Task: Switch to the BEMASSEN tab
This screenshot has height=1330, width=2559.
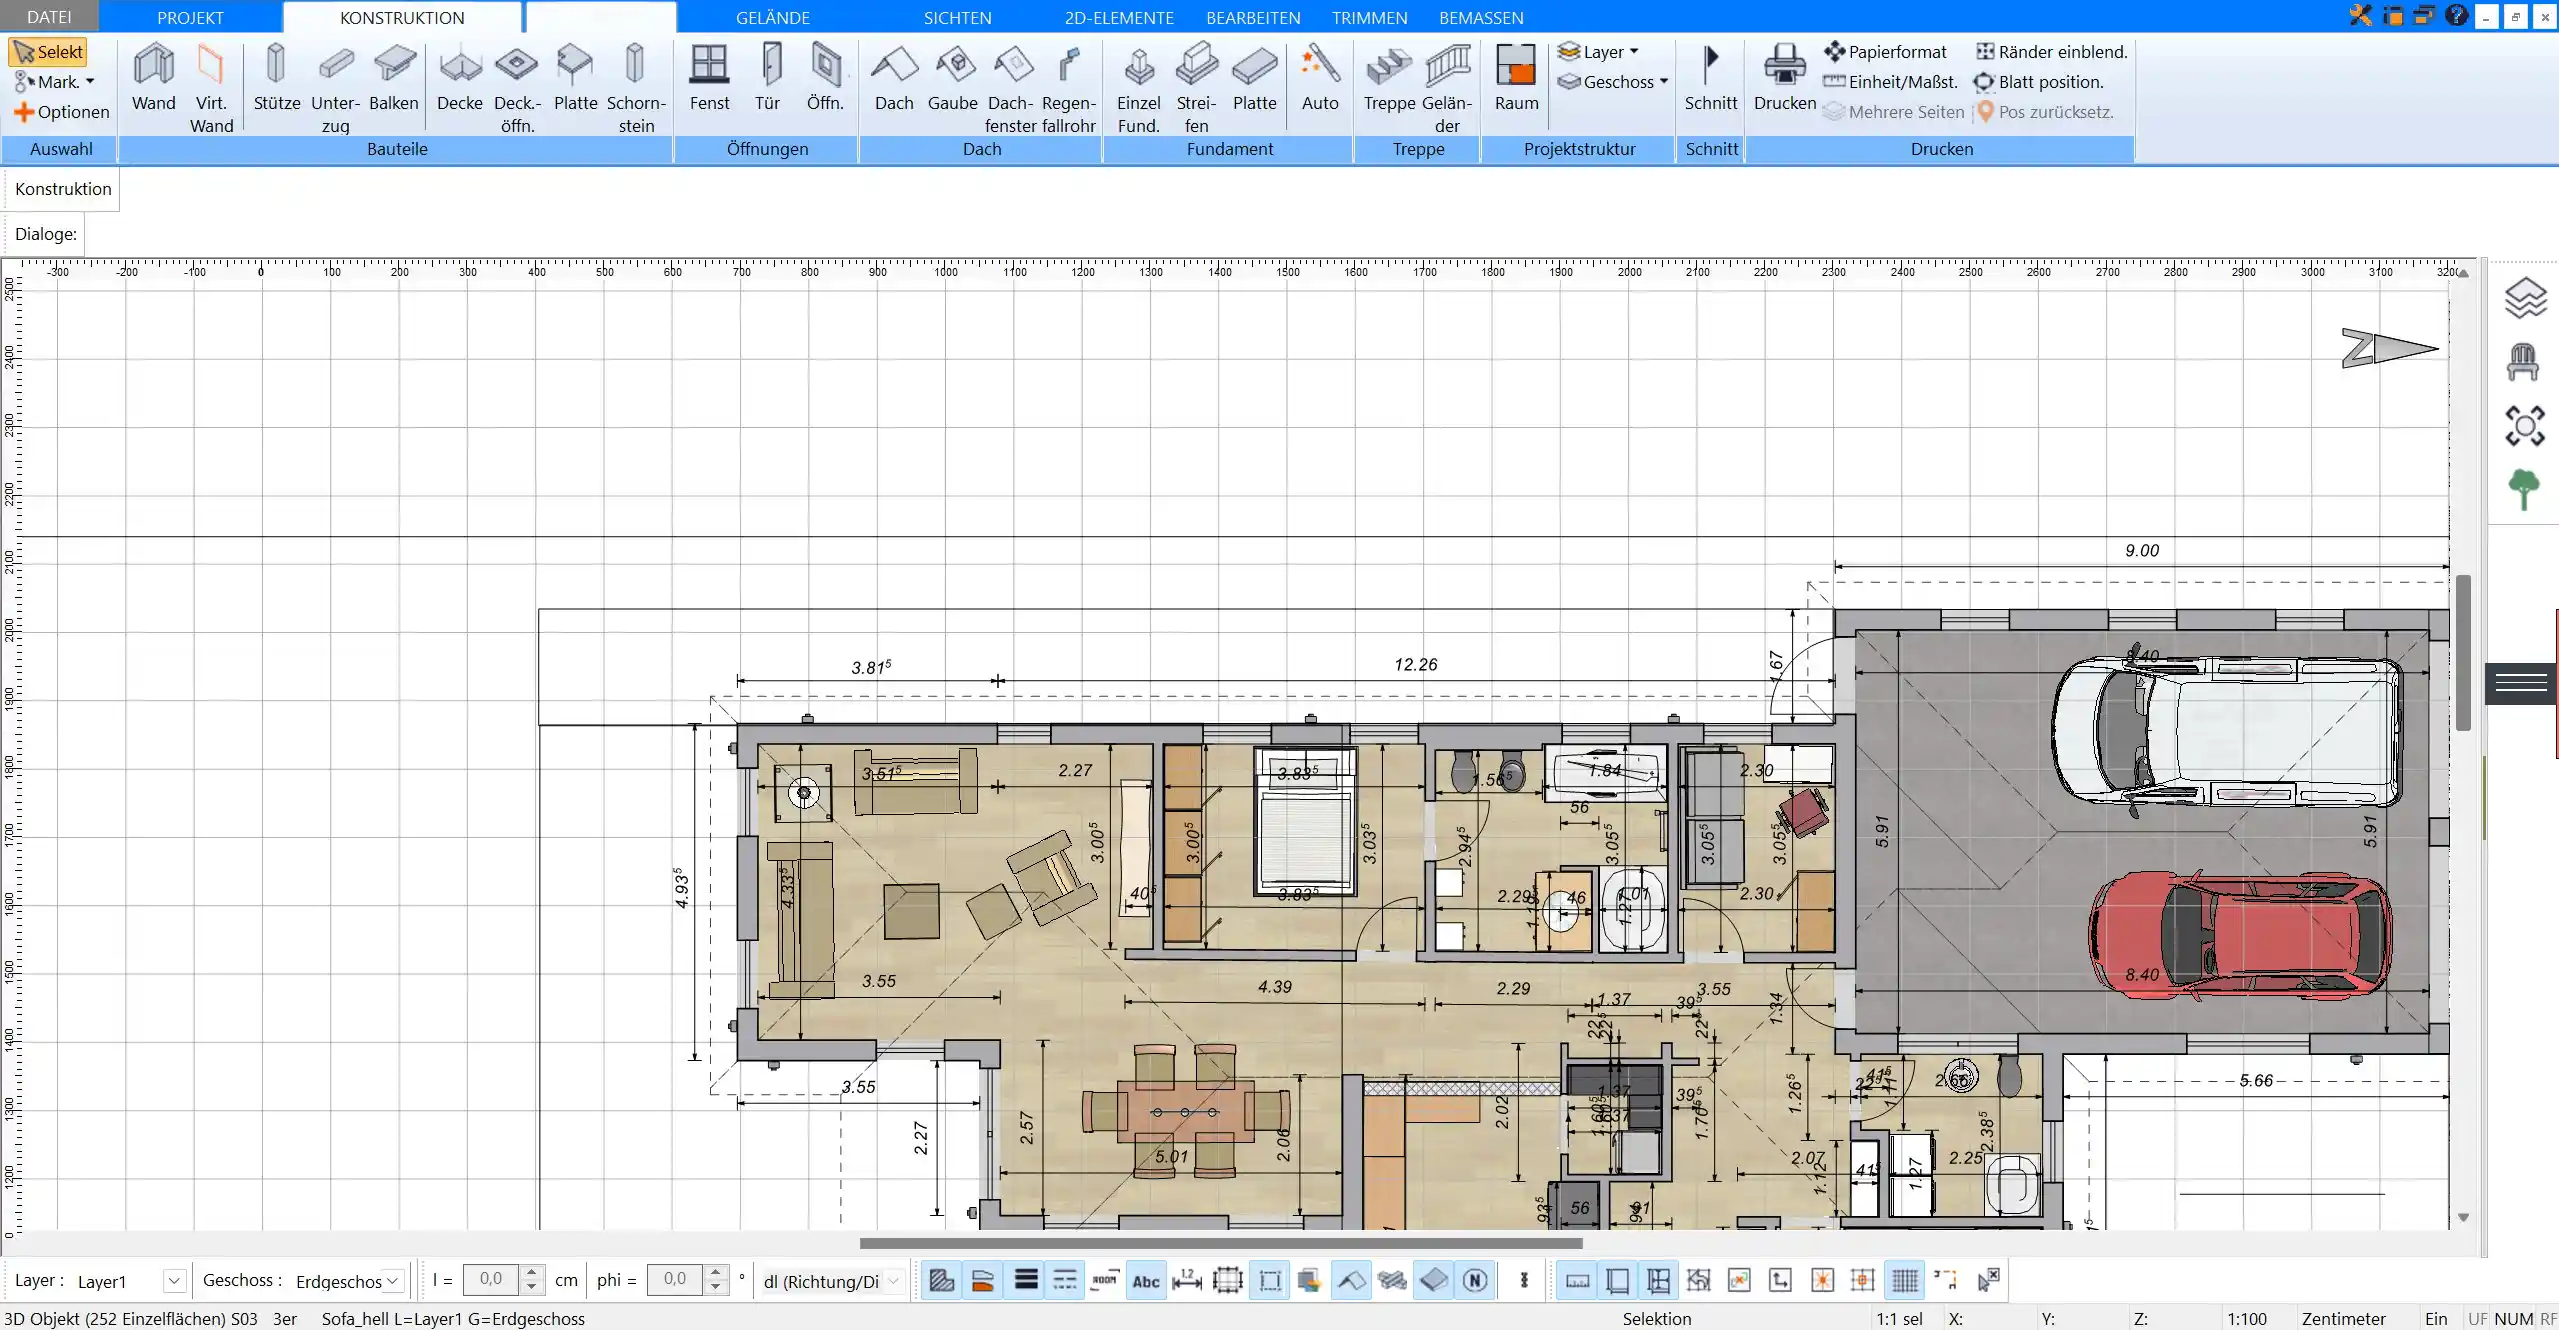Action: (x=1481, y=17)
